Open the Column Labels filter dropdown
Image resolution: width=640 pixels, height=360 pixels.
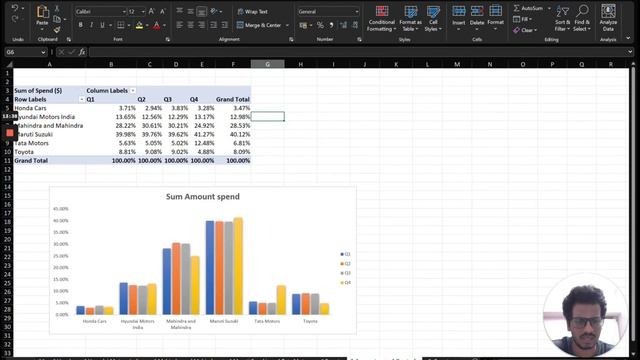pos(133,91)
